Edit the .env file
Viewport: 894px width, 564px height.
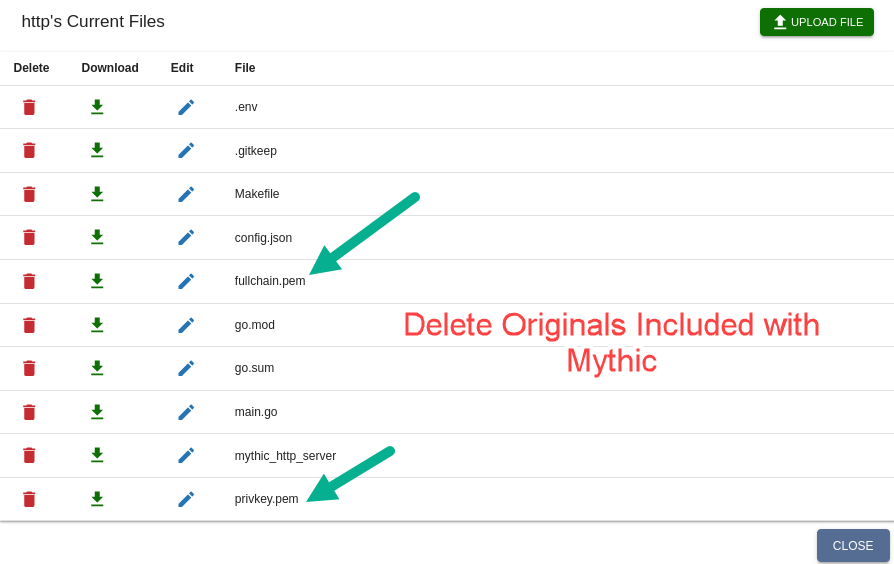186,107
